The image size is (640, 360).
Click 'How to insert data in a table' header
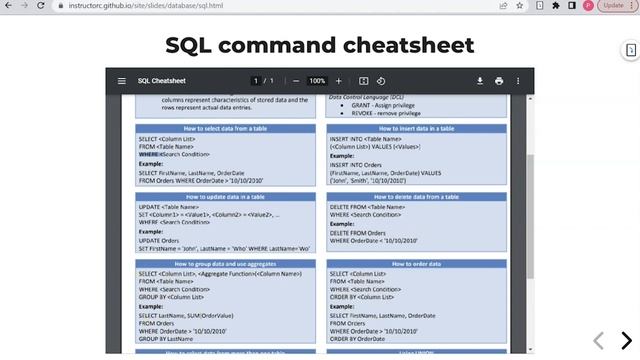(x=416, y=129)
